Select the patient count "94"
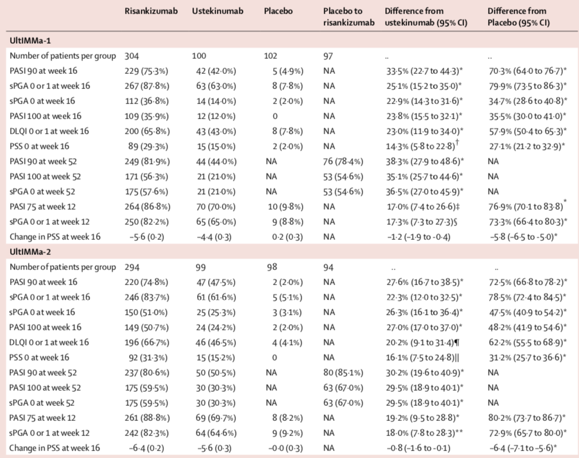This screenshot has height=458, width=579. (328, 267)
